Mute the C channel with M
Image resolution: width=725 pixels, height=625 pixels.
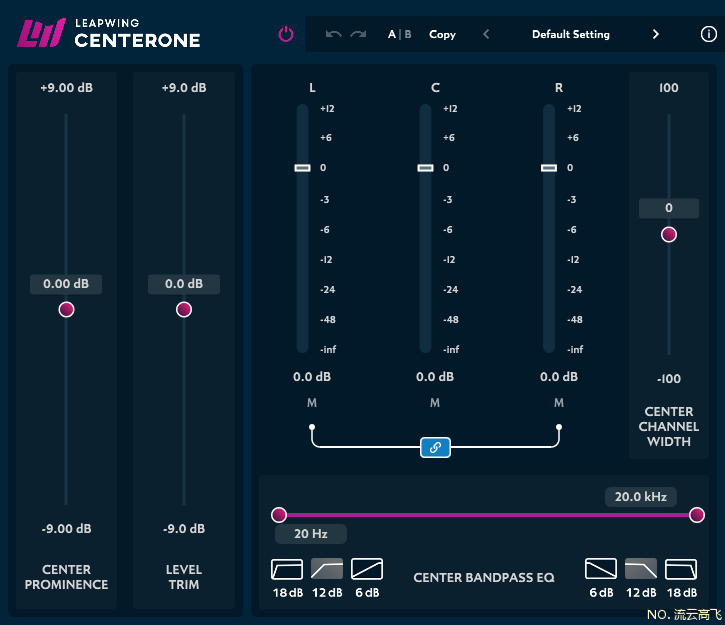(x=435, y=403)
